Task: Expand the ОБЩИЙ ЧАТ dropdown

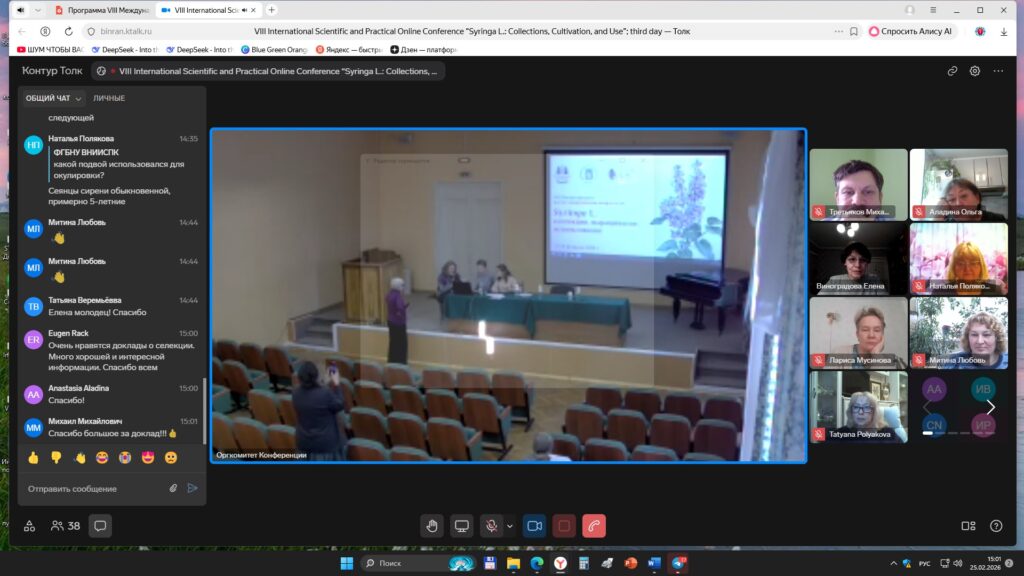Action: [x=54, y=98]
